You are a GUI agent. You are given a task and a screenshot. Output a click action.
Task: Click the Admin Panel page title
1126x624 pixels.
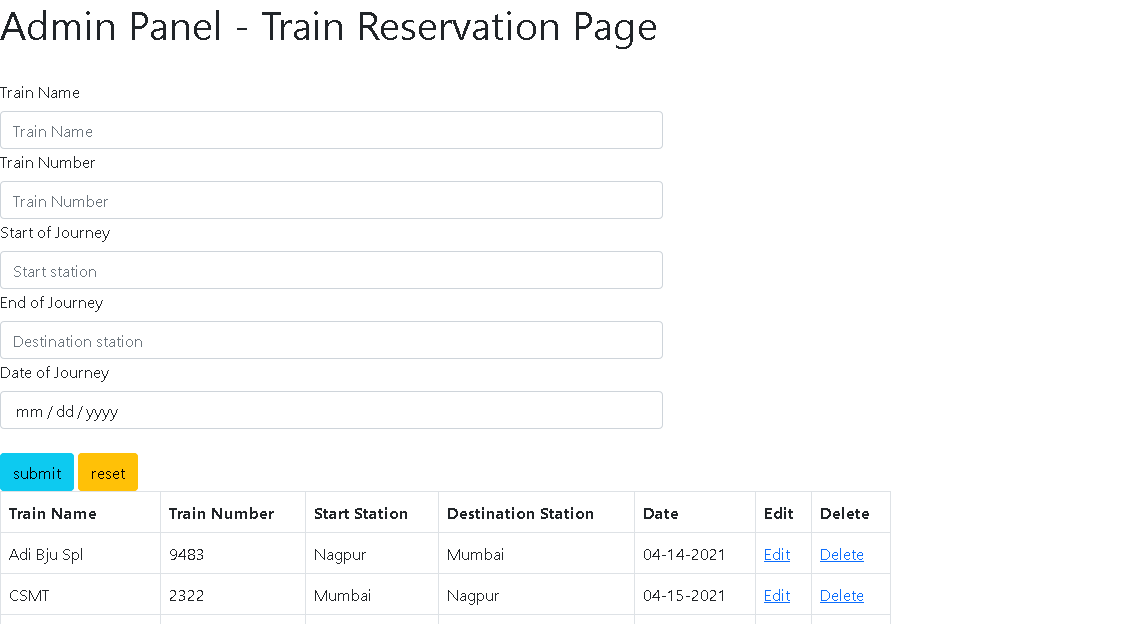[x=328, y=27]
